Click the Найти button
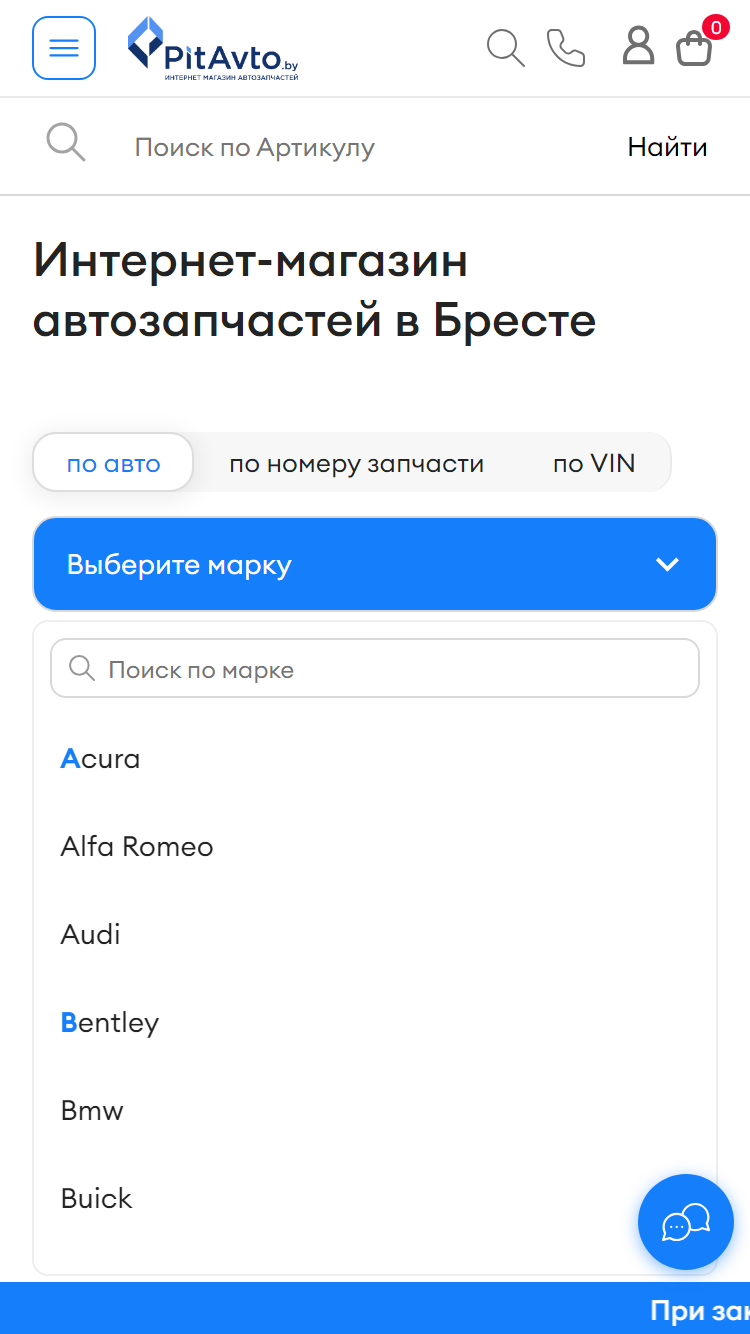The image size is (750, 1334). click(x=667, y=147)
